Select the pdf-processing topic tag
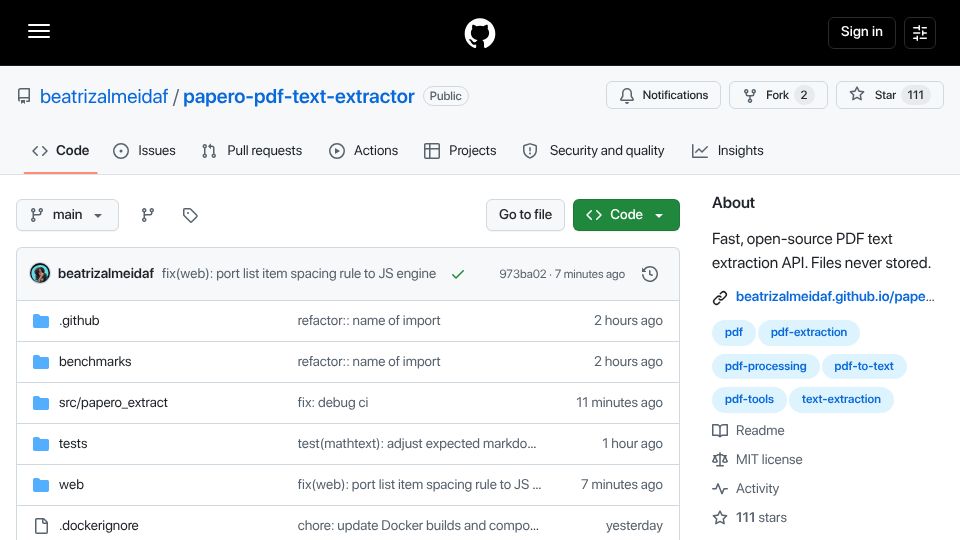Image resolution: width=960 pixels, height=540 pixels. pyautogui.click(x=765, y=366)
